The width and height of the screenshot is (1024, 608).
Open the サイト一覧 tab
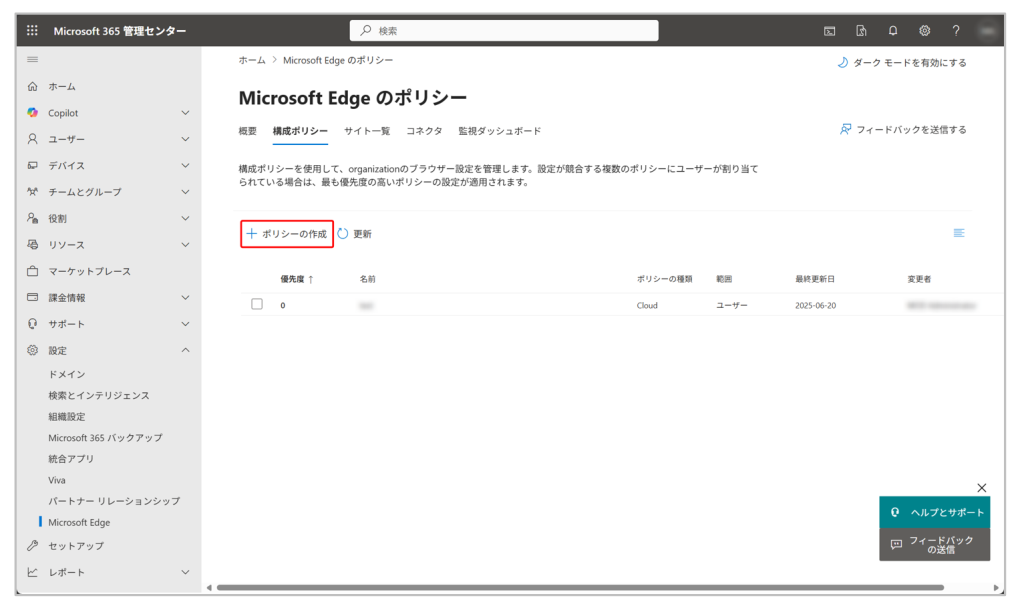(367, 131)
